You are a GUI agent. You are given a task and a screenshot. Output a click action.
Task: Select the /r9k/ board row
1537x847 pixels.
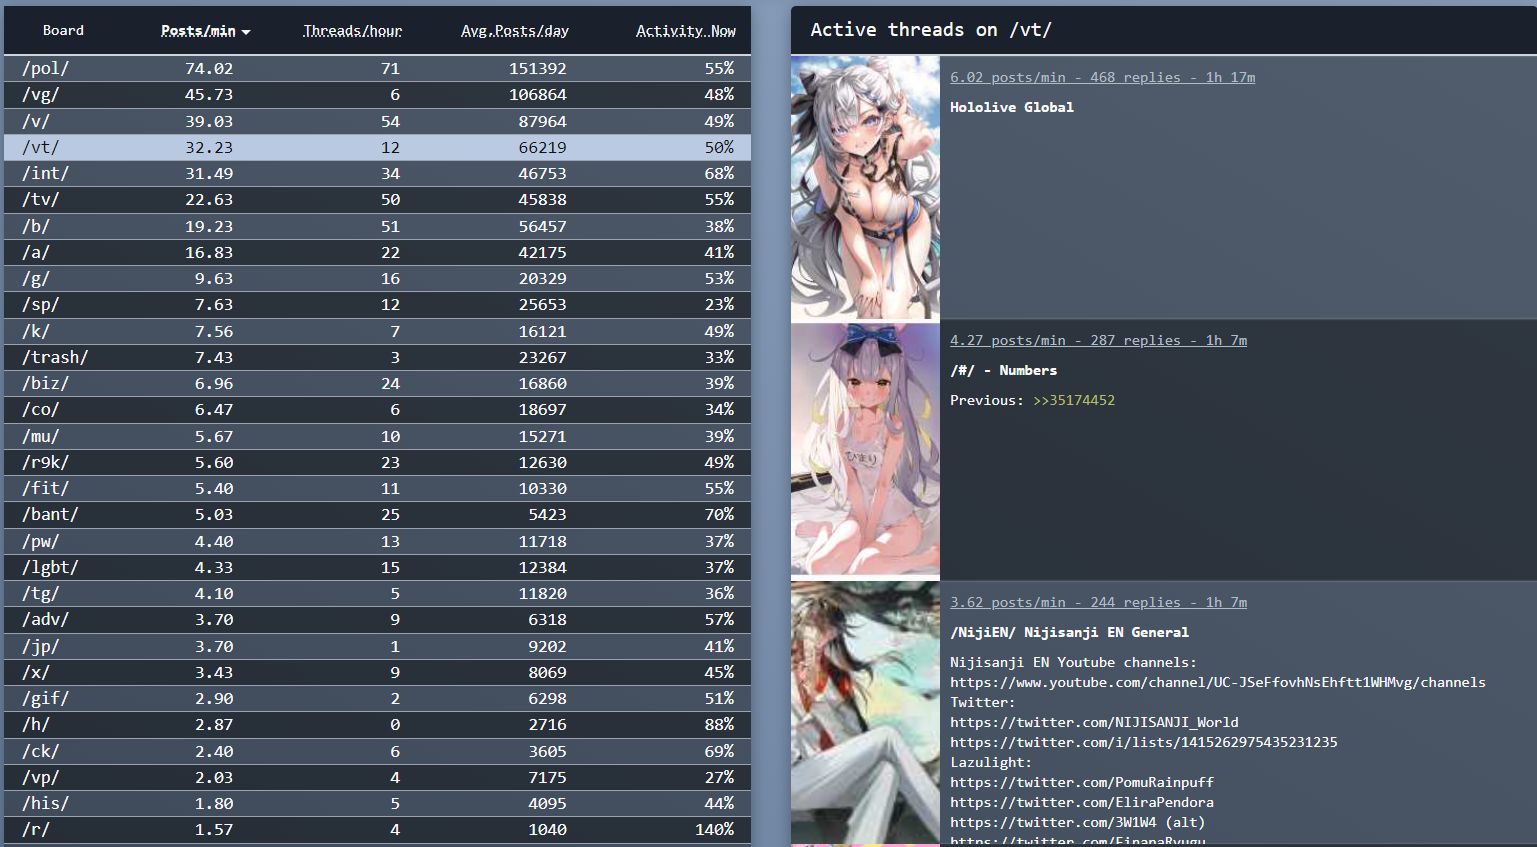377,462
